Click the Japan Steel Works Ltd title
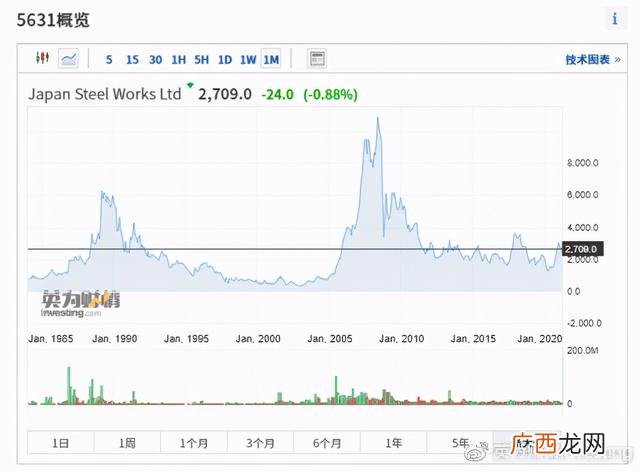The height and width of the screenshot is (472, 640). [104, 94]
